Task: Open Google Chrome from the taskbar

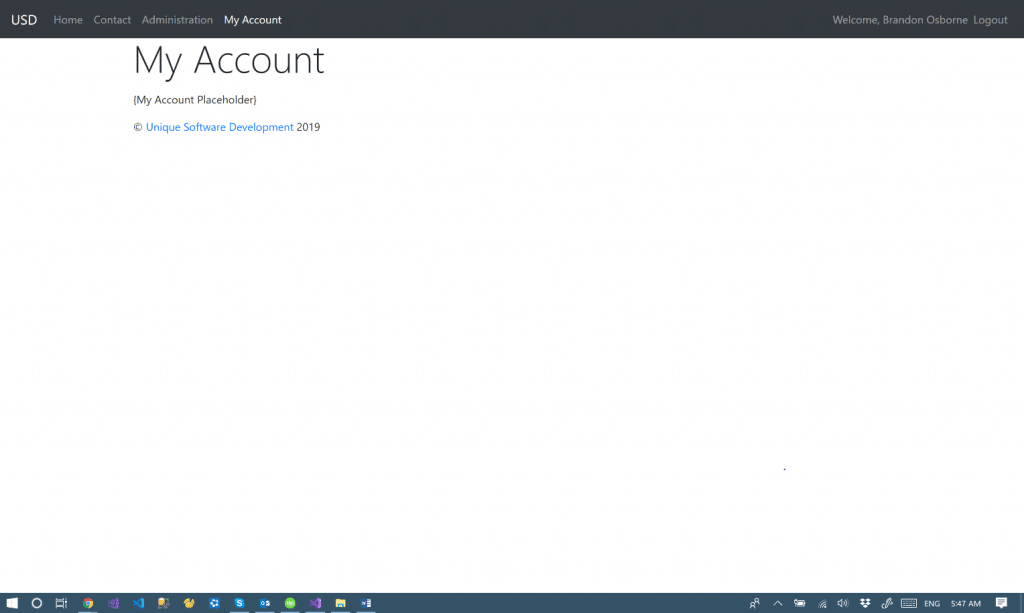Action: click(88, 603)
